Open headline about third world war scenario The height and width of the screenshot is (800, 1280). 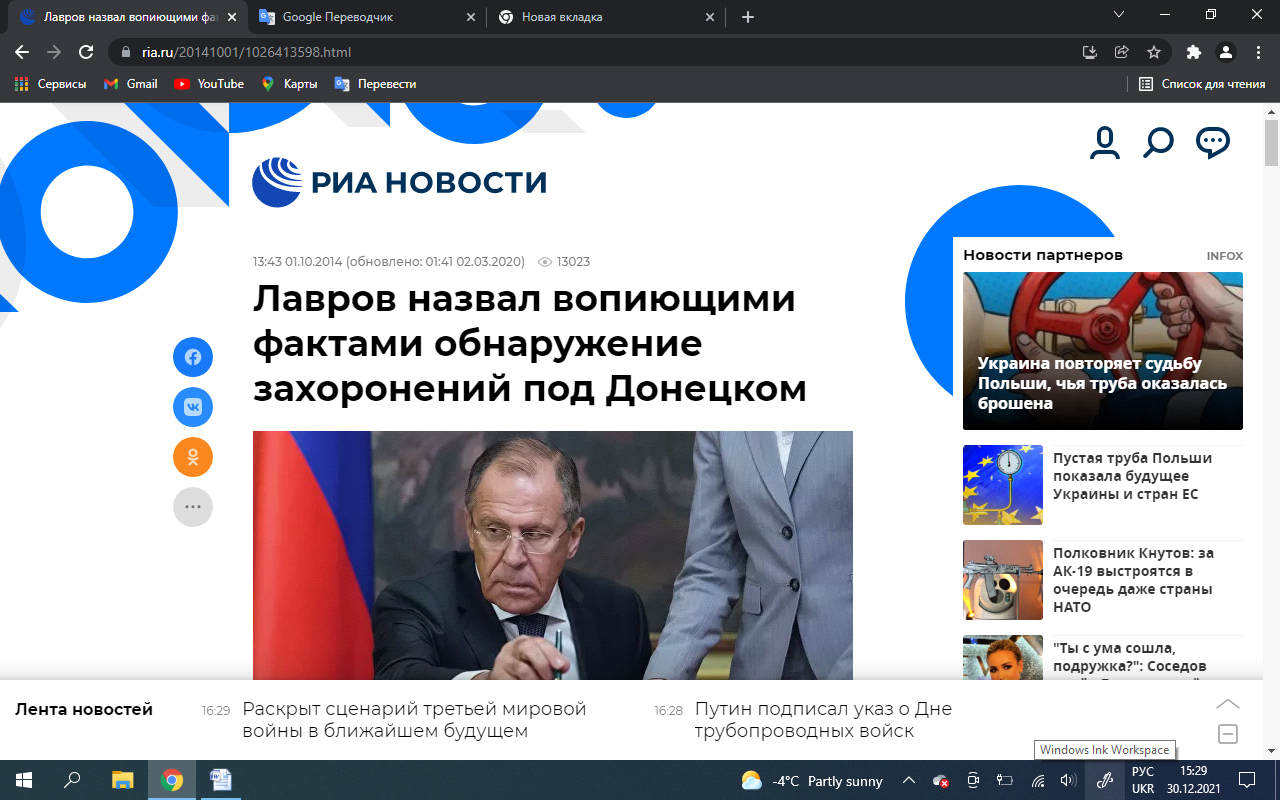tap(414, 720)
